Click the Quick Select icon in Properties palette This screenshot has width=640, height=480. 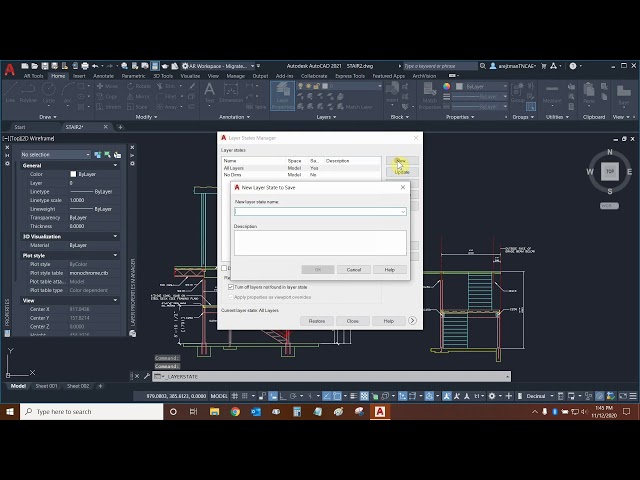118,155
